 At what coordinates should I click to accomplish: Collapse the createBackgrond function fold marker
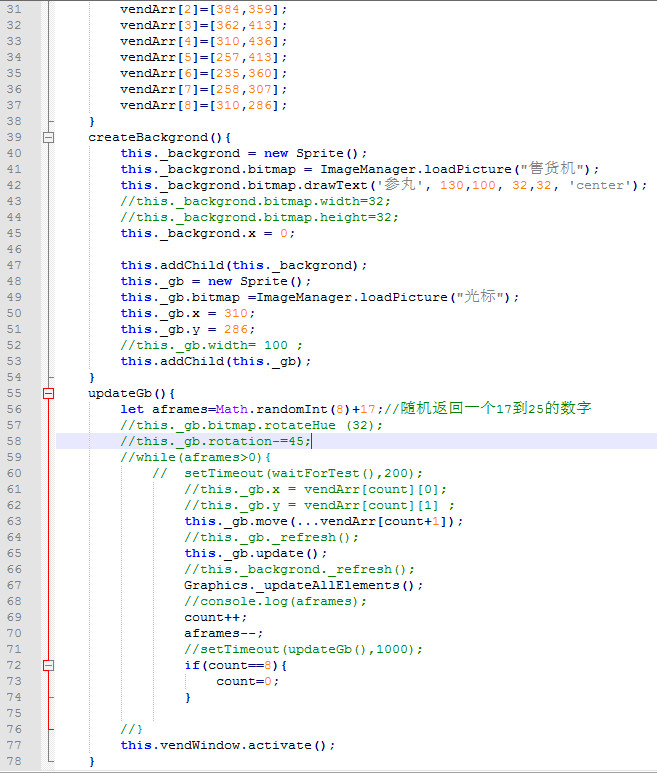click(x=48, y=138)
